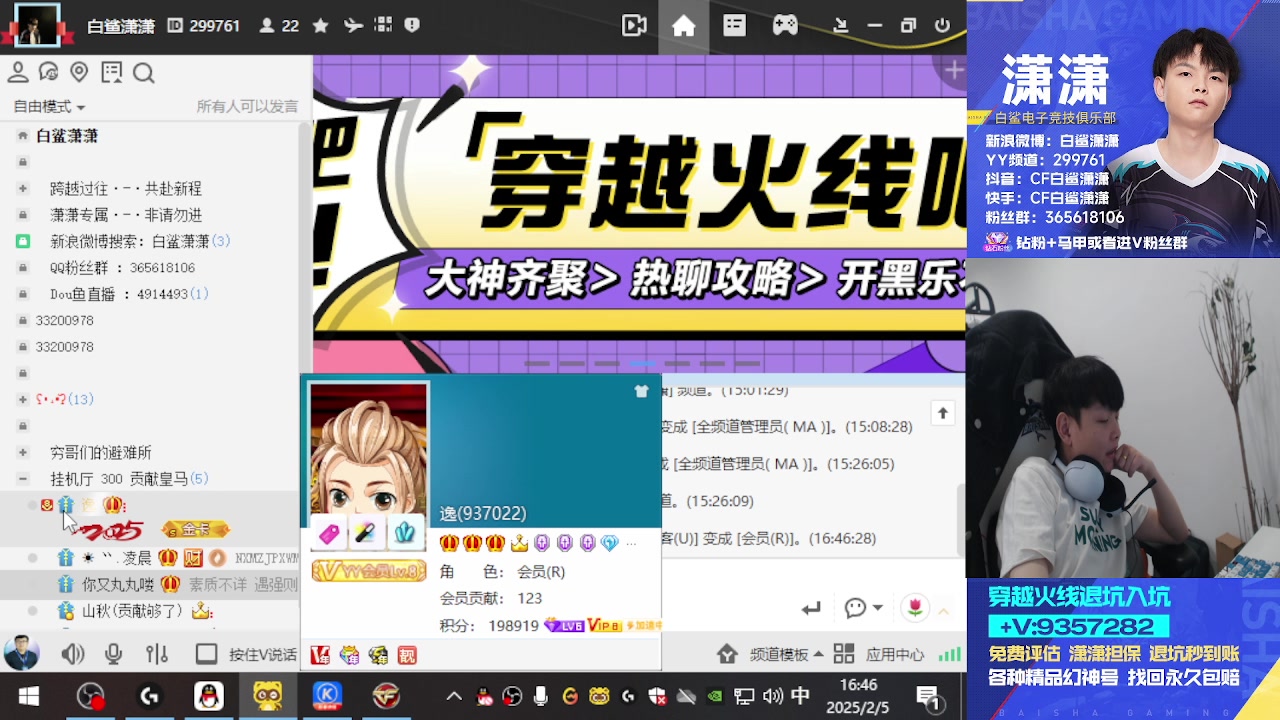Select the 新浪微博搜索 channel
The width and height of the screenshot is (1280, 720).
coord(140,241)
